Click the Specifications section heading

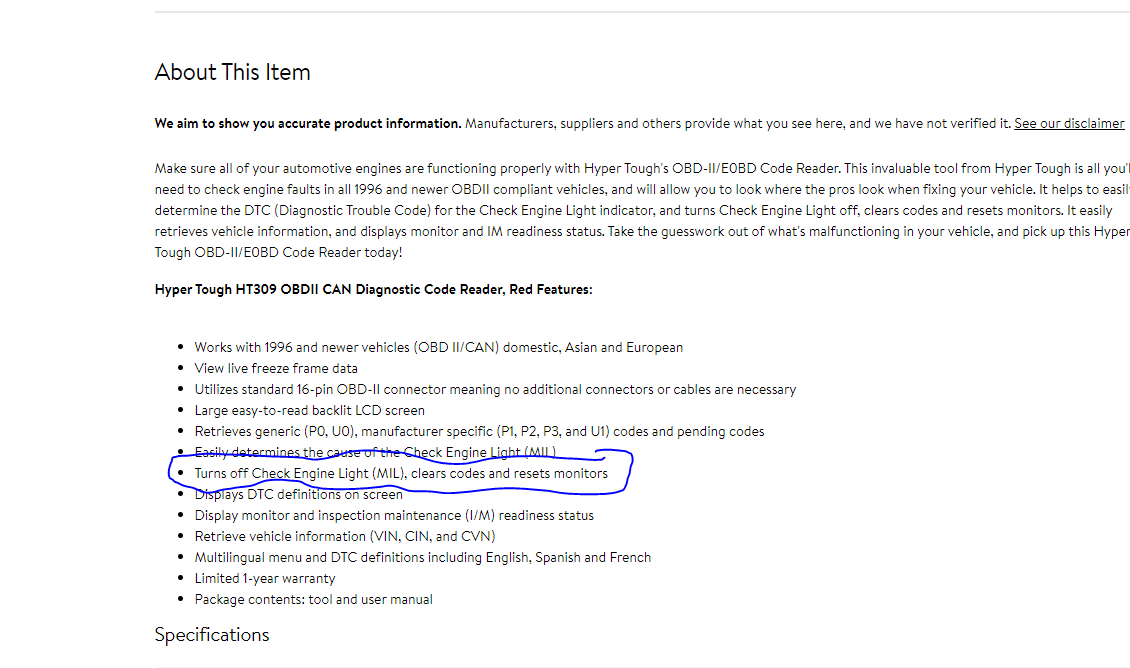(212, 635)
